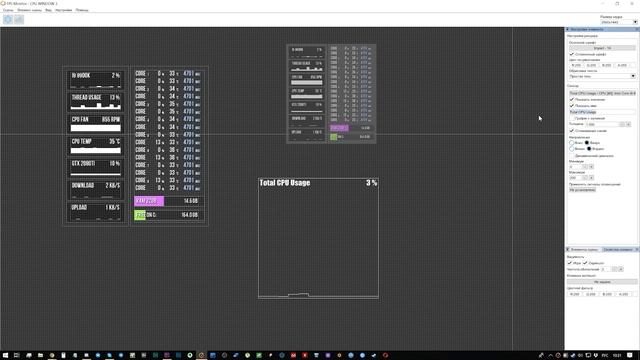Open Task View from the taskbar

(17, 355)
